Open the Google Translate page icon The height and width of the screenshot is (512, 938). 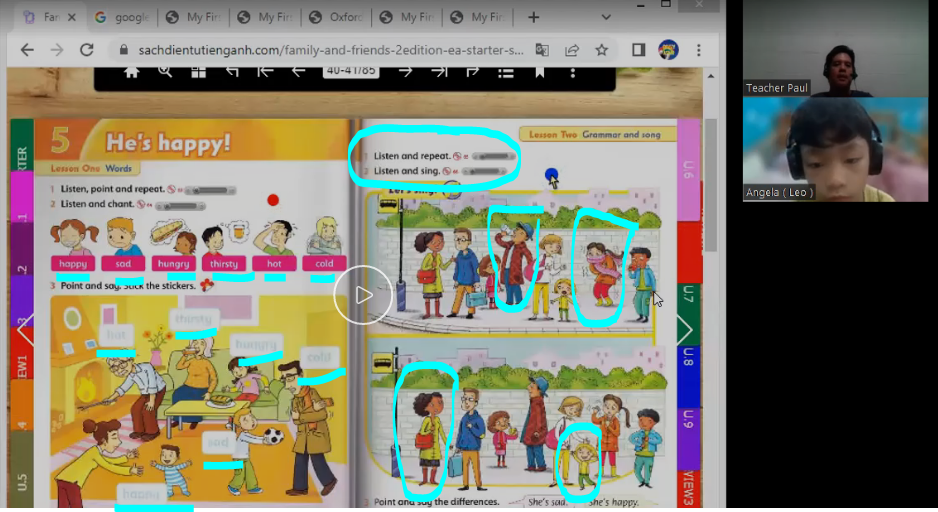(x=542, y=50)
